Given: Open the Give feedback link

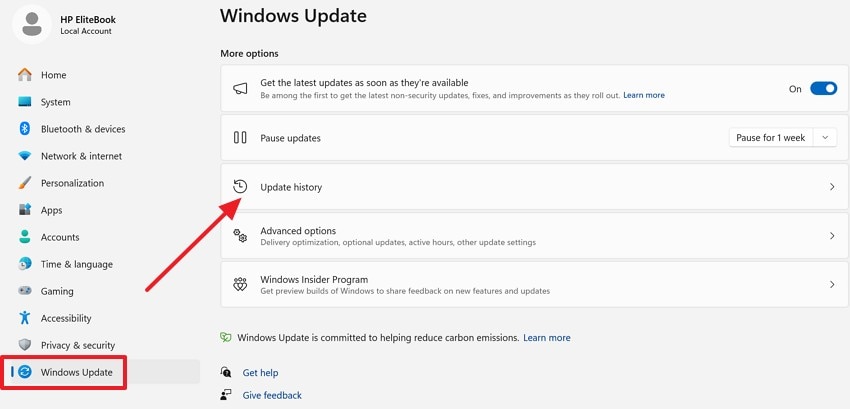Looking at the screenshot, I should click(x=272, y=395).
